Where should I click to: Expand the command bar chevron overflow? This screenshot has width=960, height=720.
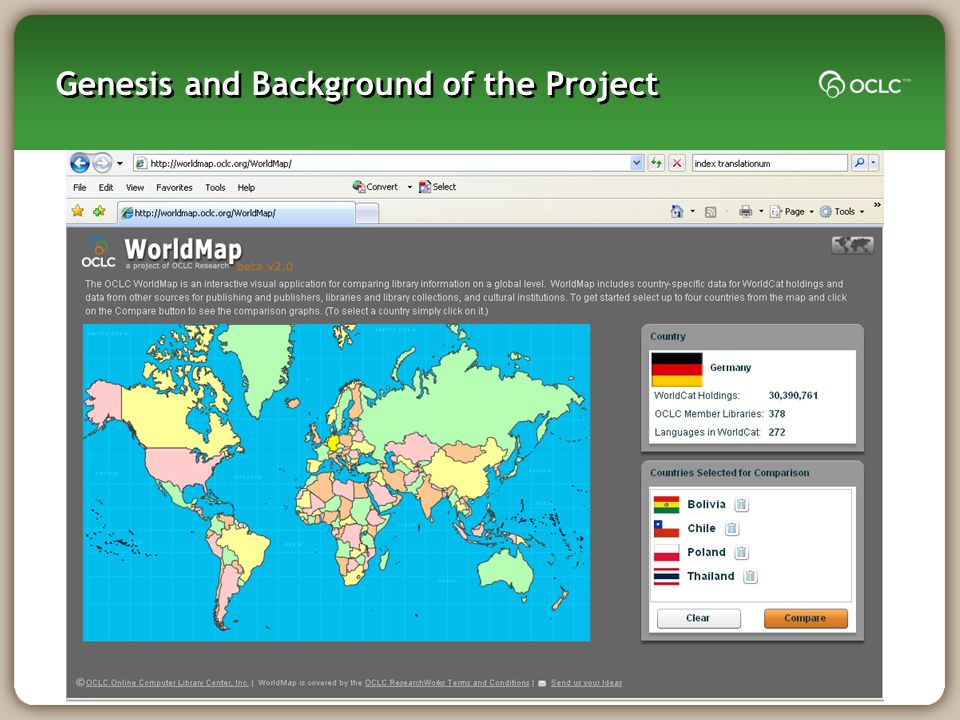coord(877,205)
